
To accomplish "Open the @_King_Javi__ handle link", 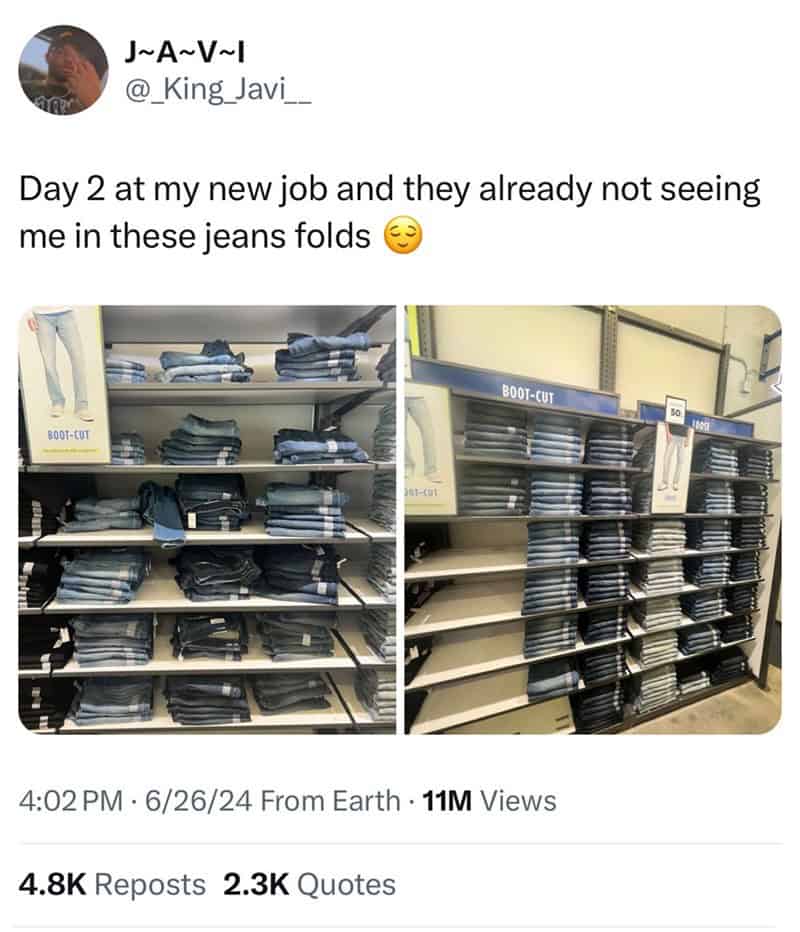I will pyautogui.click(x=217, y=90).
